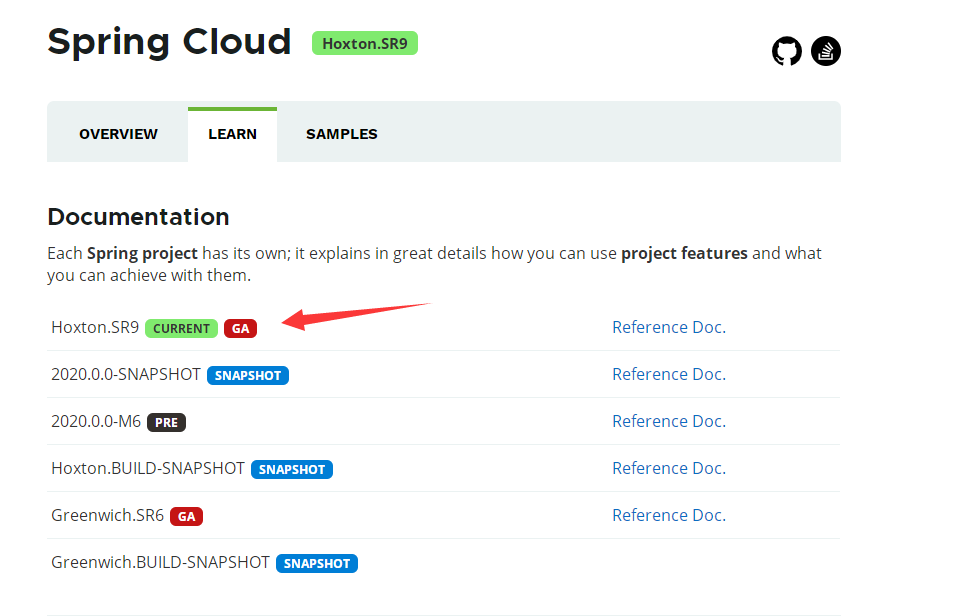Click the SNAPSHOT badge beside Greenwich.BUILD-SNAPSHOT
The image size is (955, 616).
tap(317, 563)
